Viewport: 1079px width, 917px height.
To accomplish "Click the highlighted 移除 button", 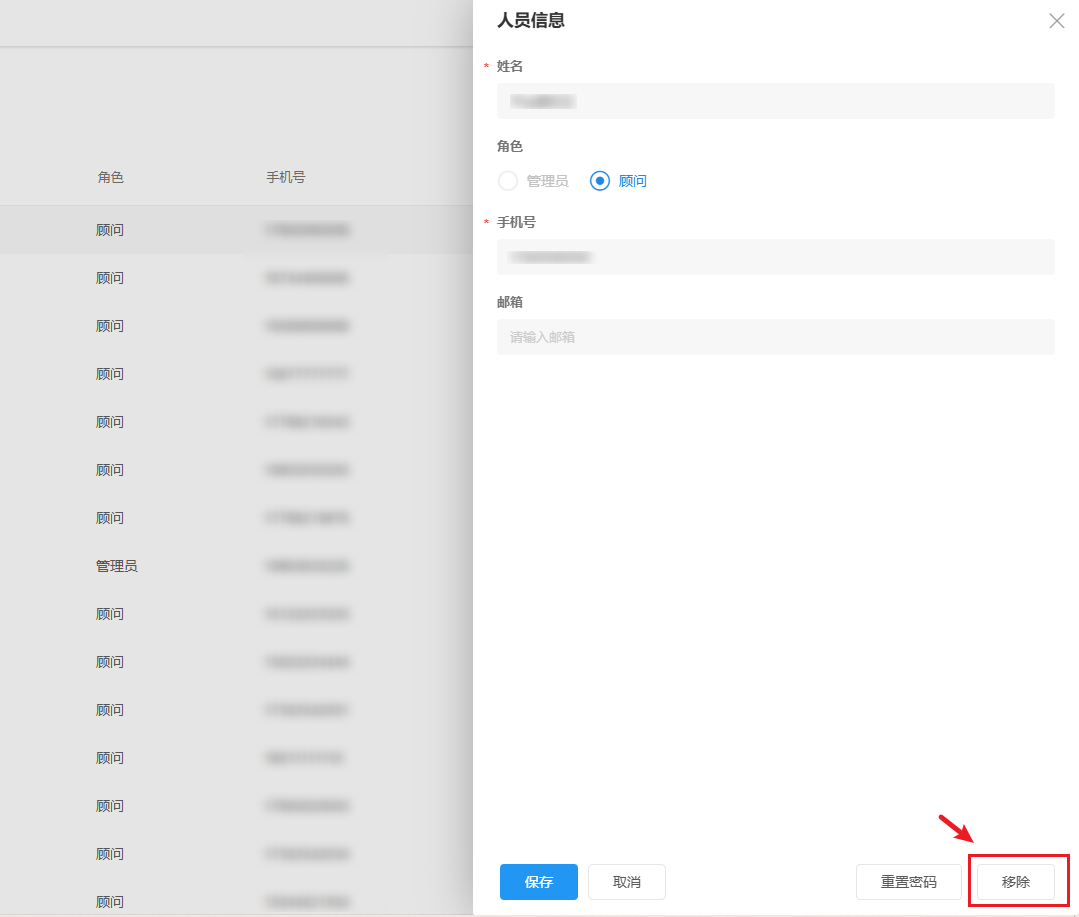I will (1015, 882).
